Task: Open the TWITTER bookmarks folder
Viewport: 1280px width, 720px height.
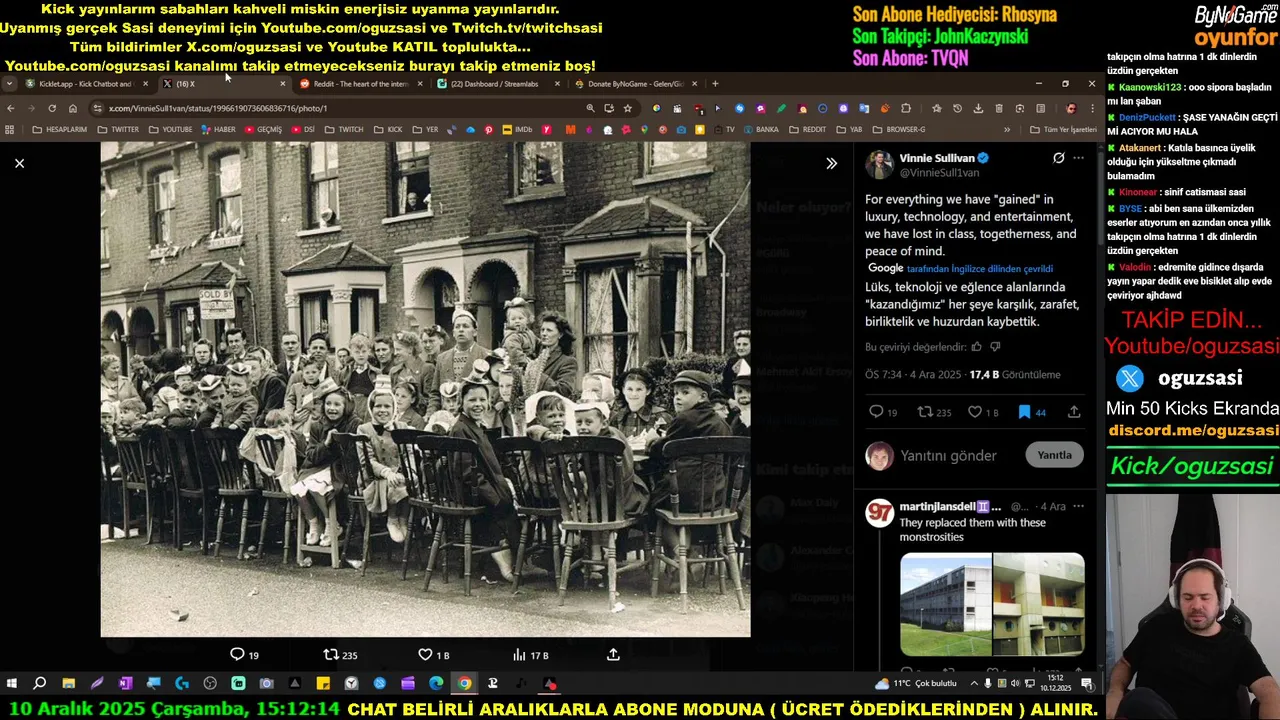Action: click(118, 130)
